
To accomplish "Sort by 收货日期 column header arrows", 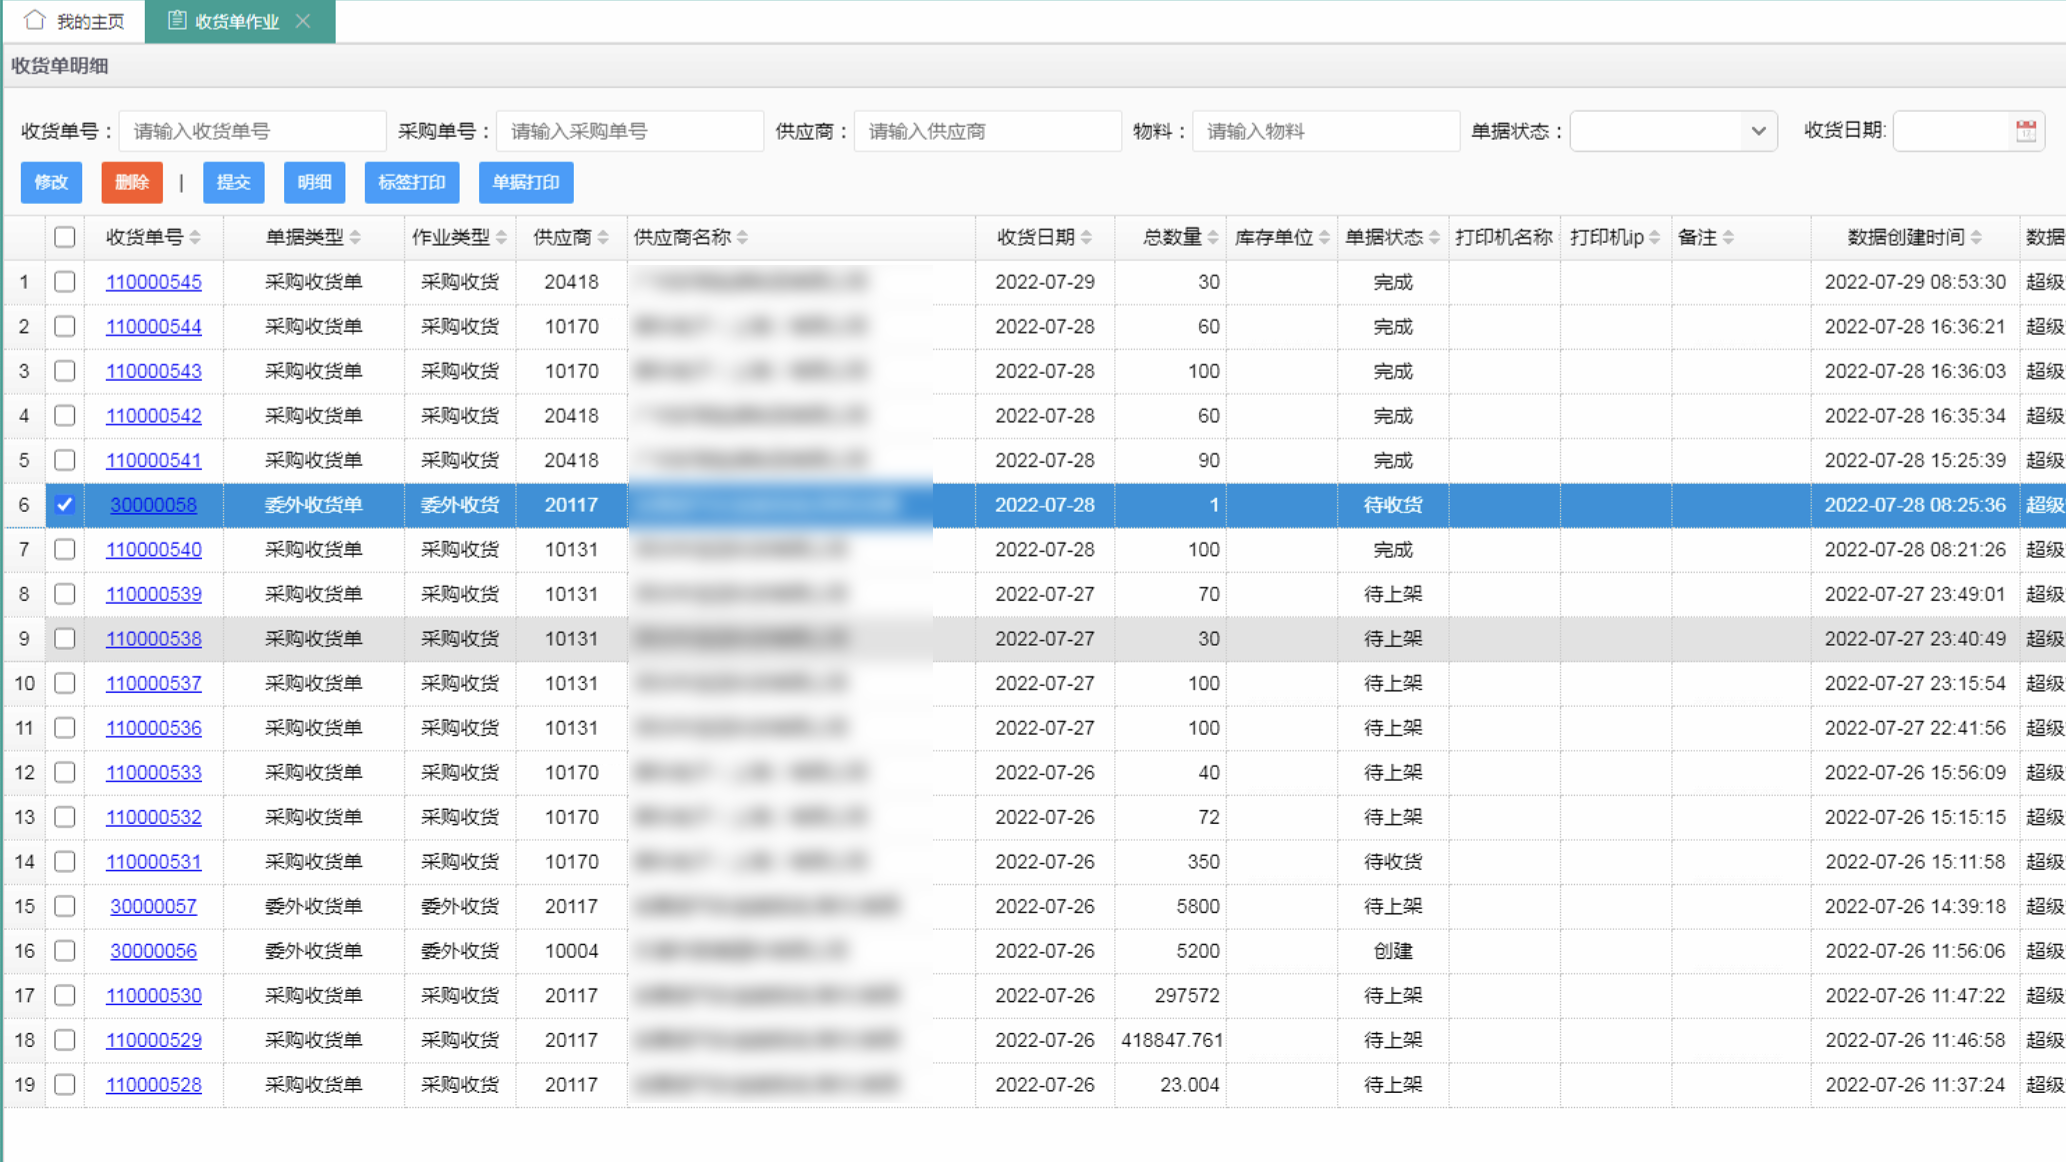I will coord(1087,238).
